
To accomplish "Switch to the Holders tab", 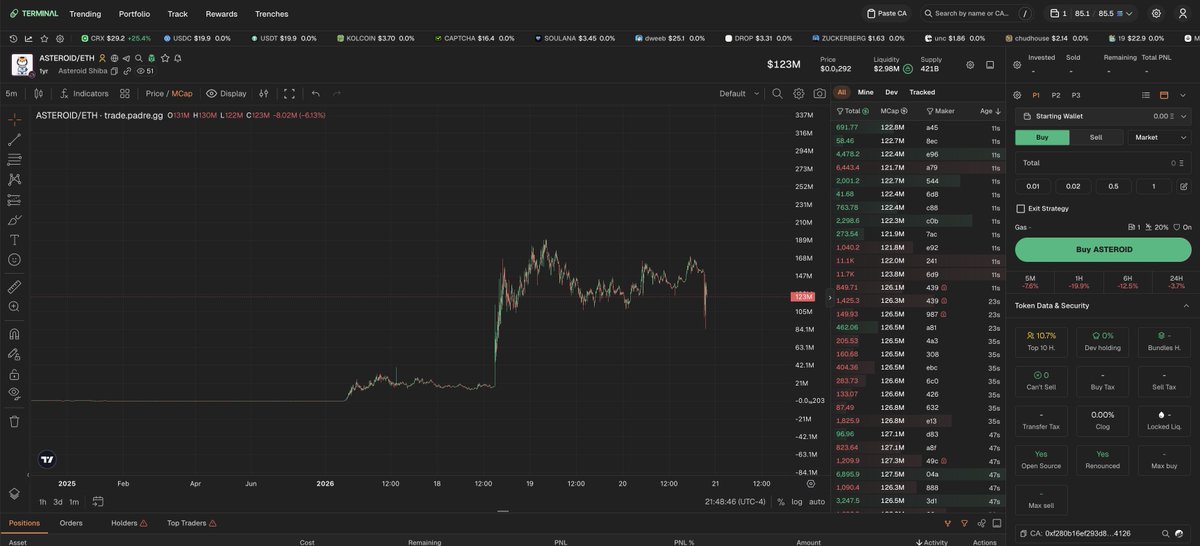I will pyautogui.click(x=129, y=523).
